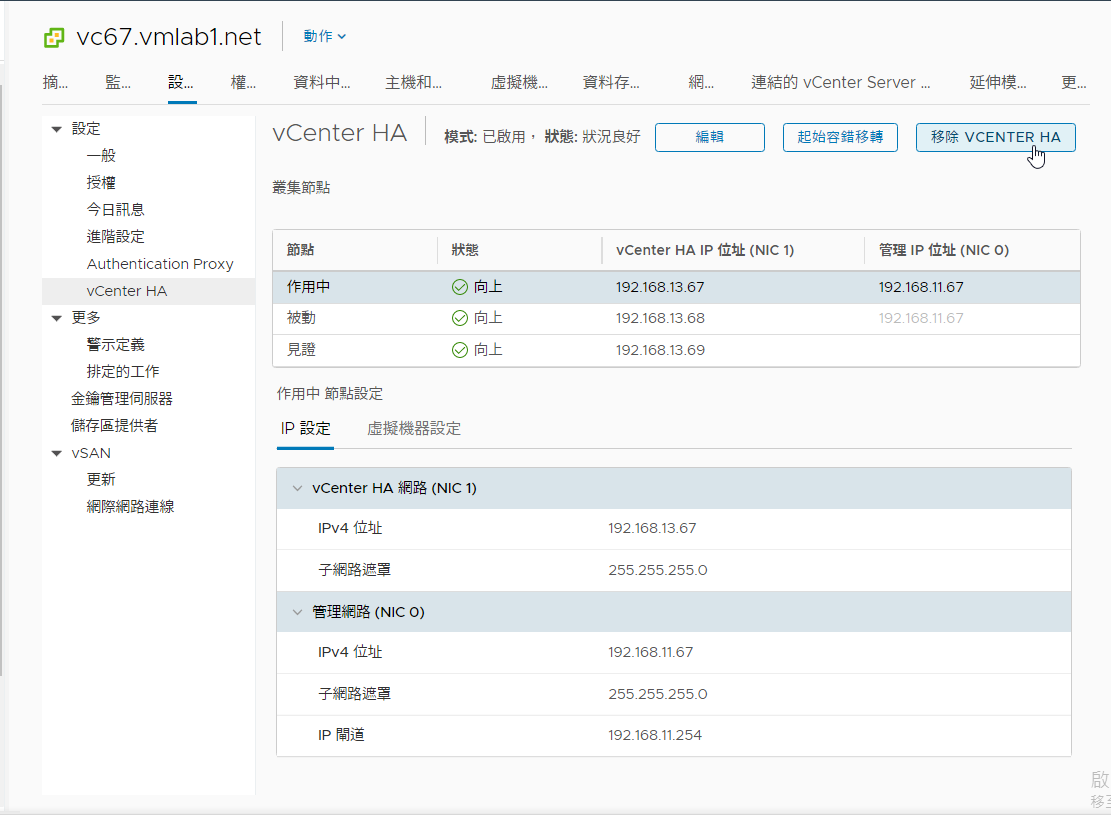Image resolution: width=1111 pixels, height=816 pixels.
Task: Click the 起始容錯移轉 button
Action: point(840,137)
